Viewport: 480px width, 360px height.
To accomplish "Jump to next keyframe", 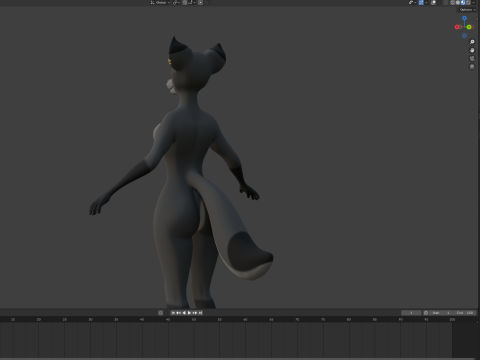I will tap(195, 313).
